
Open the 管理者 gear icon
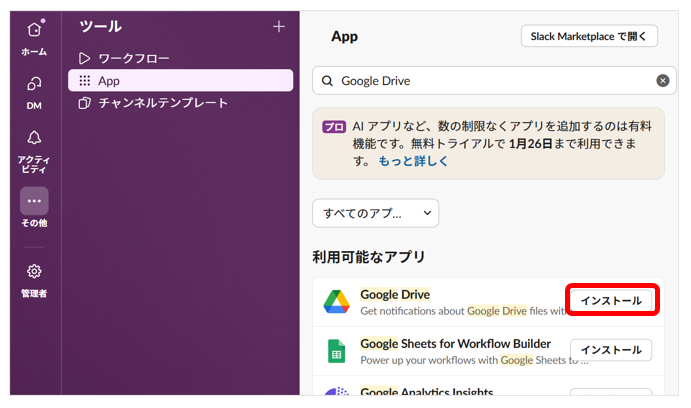point(34,271)
